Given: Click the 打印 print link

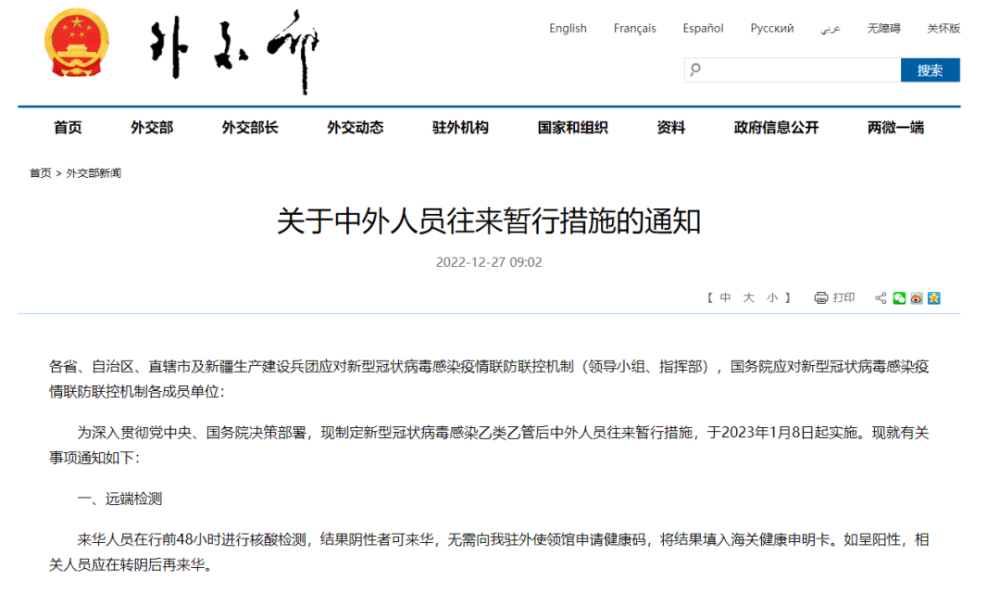Looking at the screenshot, I should (844, 298).
